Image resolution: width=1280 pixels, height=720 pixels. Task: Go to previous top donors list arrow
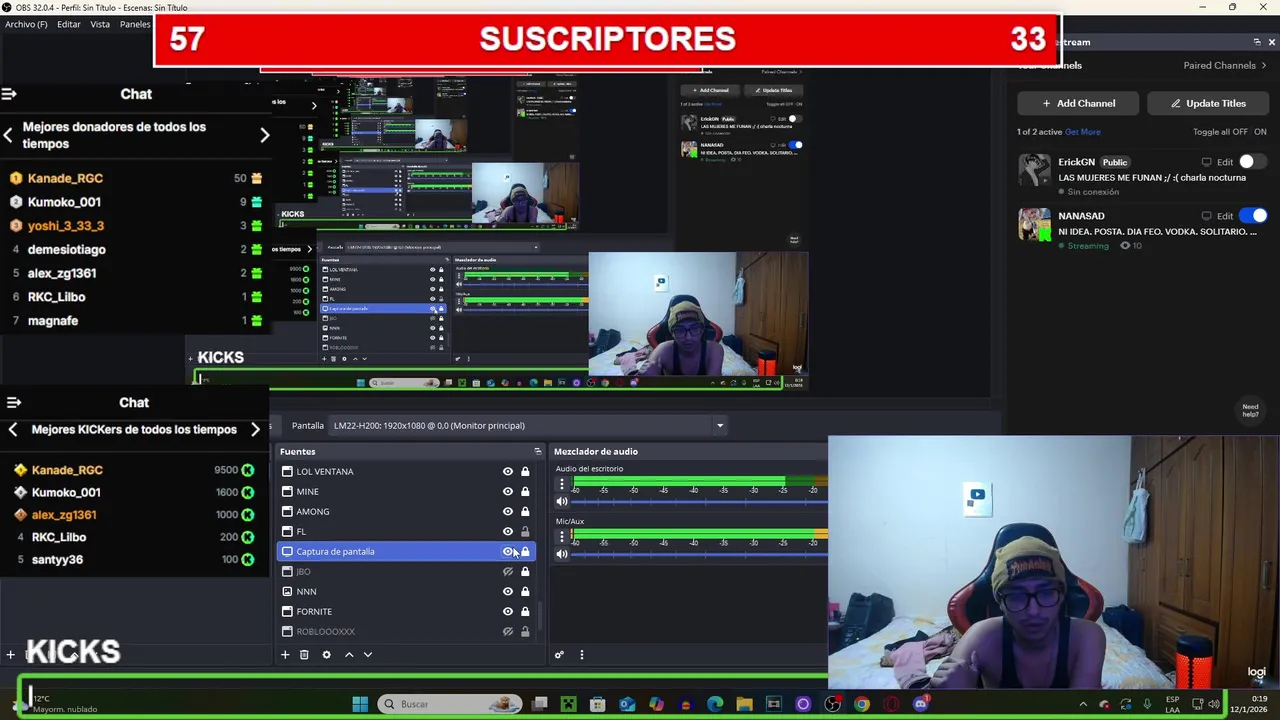8,135
